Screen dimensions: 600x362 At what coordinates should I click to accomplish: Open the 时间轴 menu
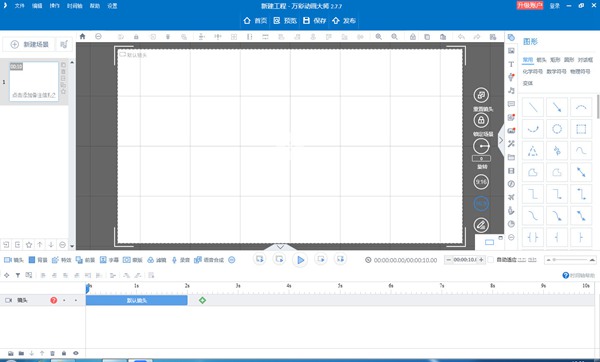pos(74,6)
